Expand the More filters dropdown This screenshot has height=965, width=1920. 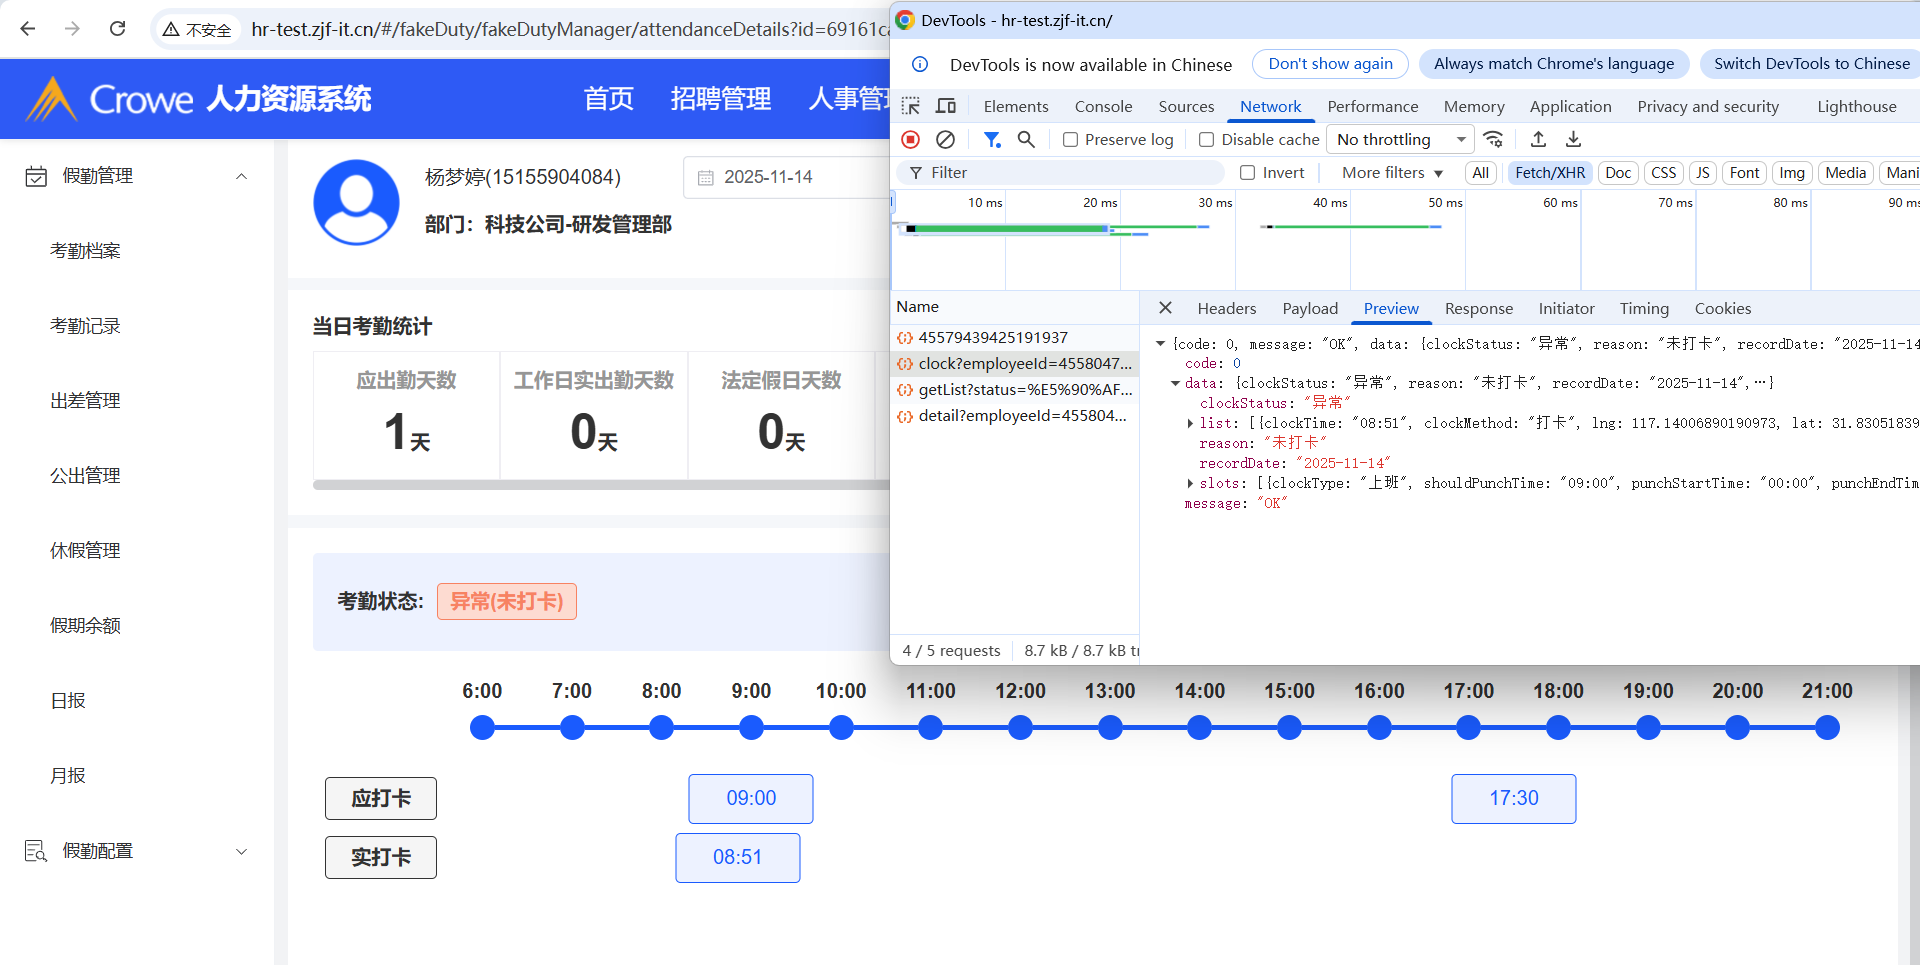(1392, 173)
